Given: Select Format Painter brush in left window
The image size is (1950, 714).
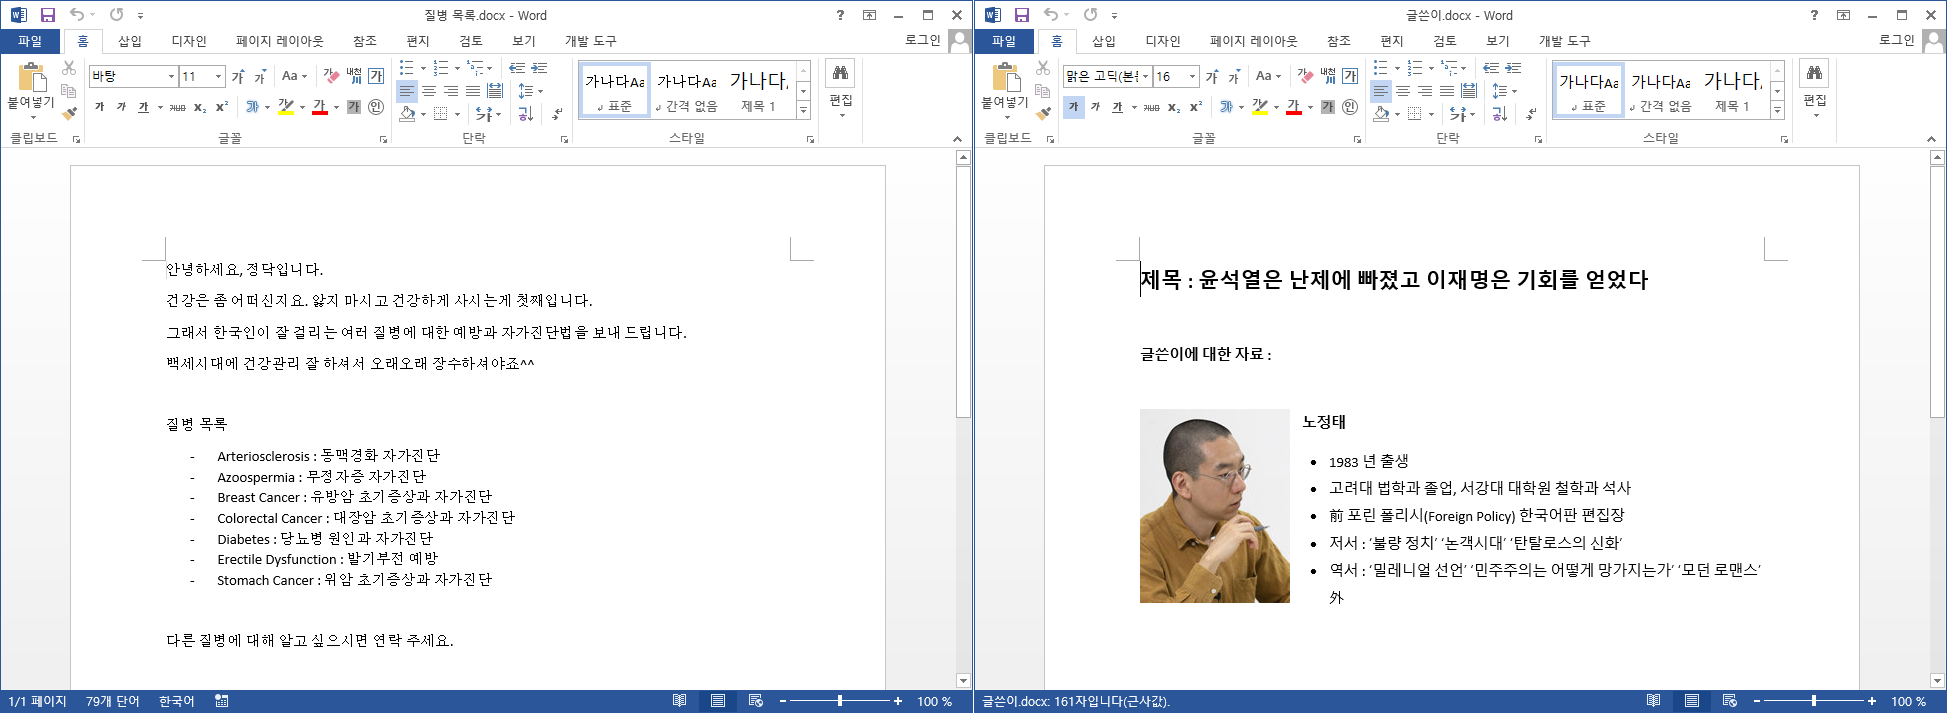Looking at the screenshot, I should pos(69,113).
